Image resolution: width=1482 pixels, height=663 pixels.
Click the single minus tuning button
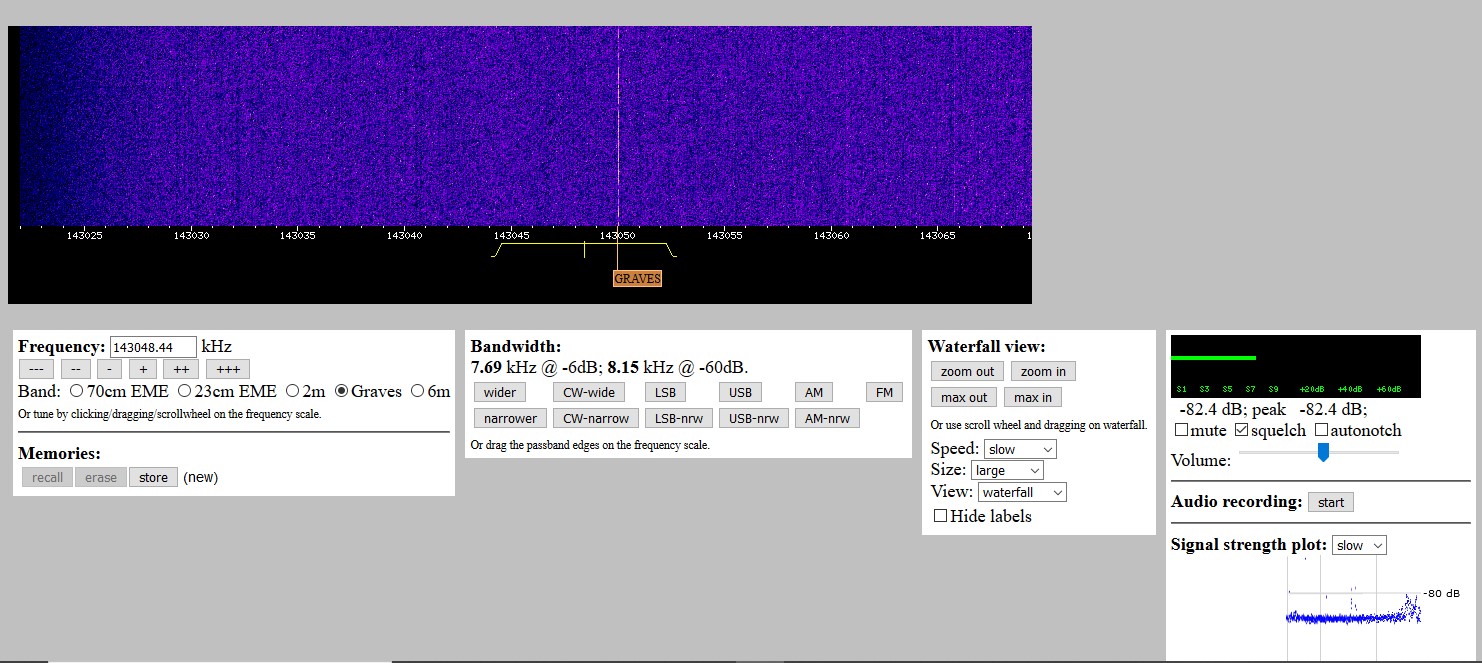109,369
